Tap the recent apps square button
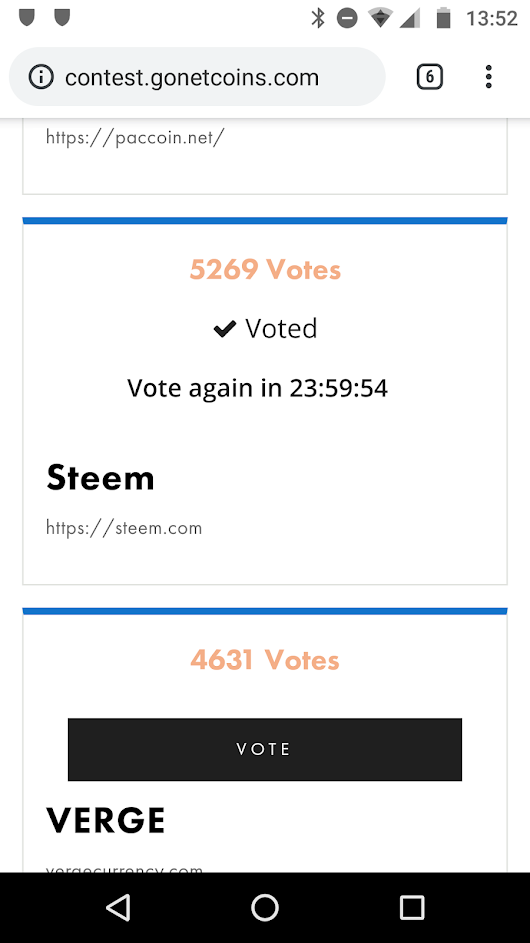This screenshot has width=530, height=943. (x=412, y=907)
